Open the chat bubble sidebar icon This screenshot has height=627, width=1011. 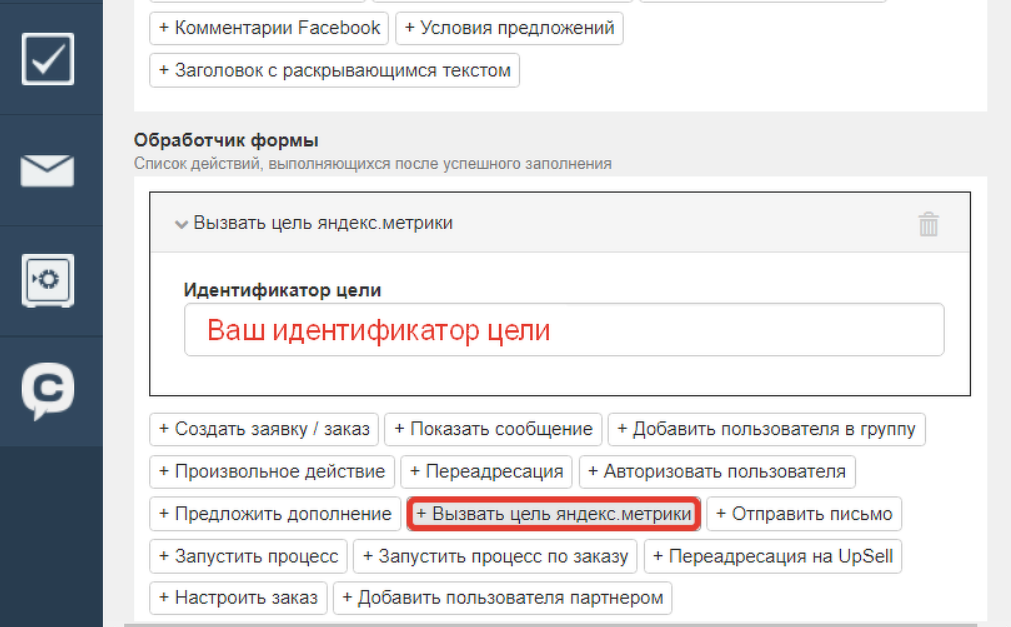click(48, 391)
